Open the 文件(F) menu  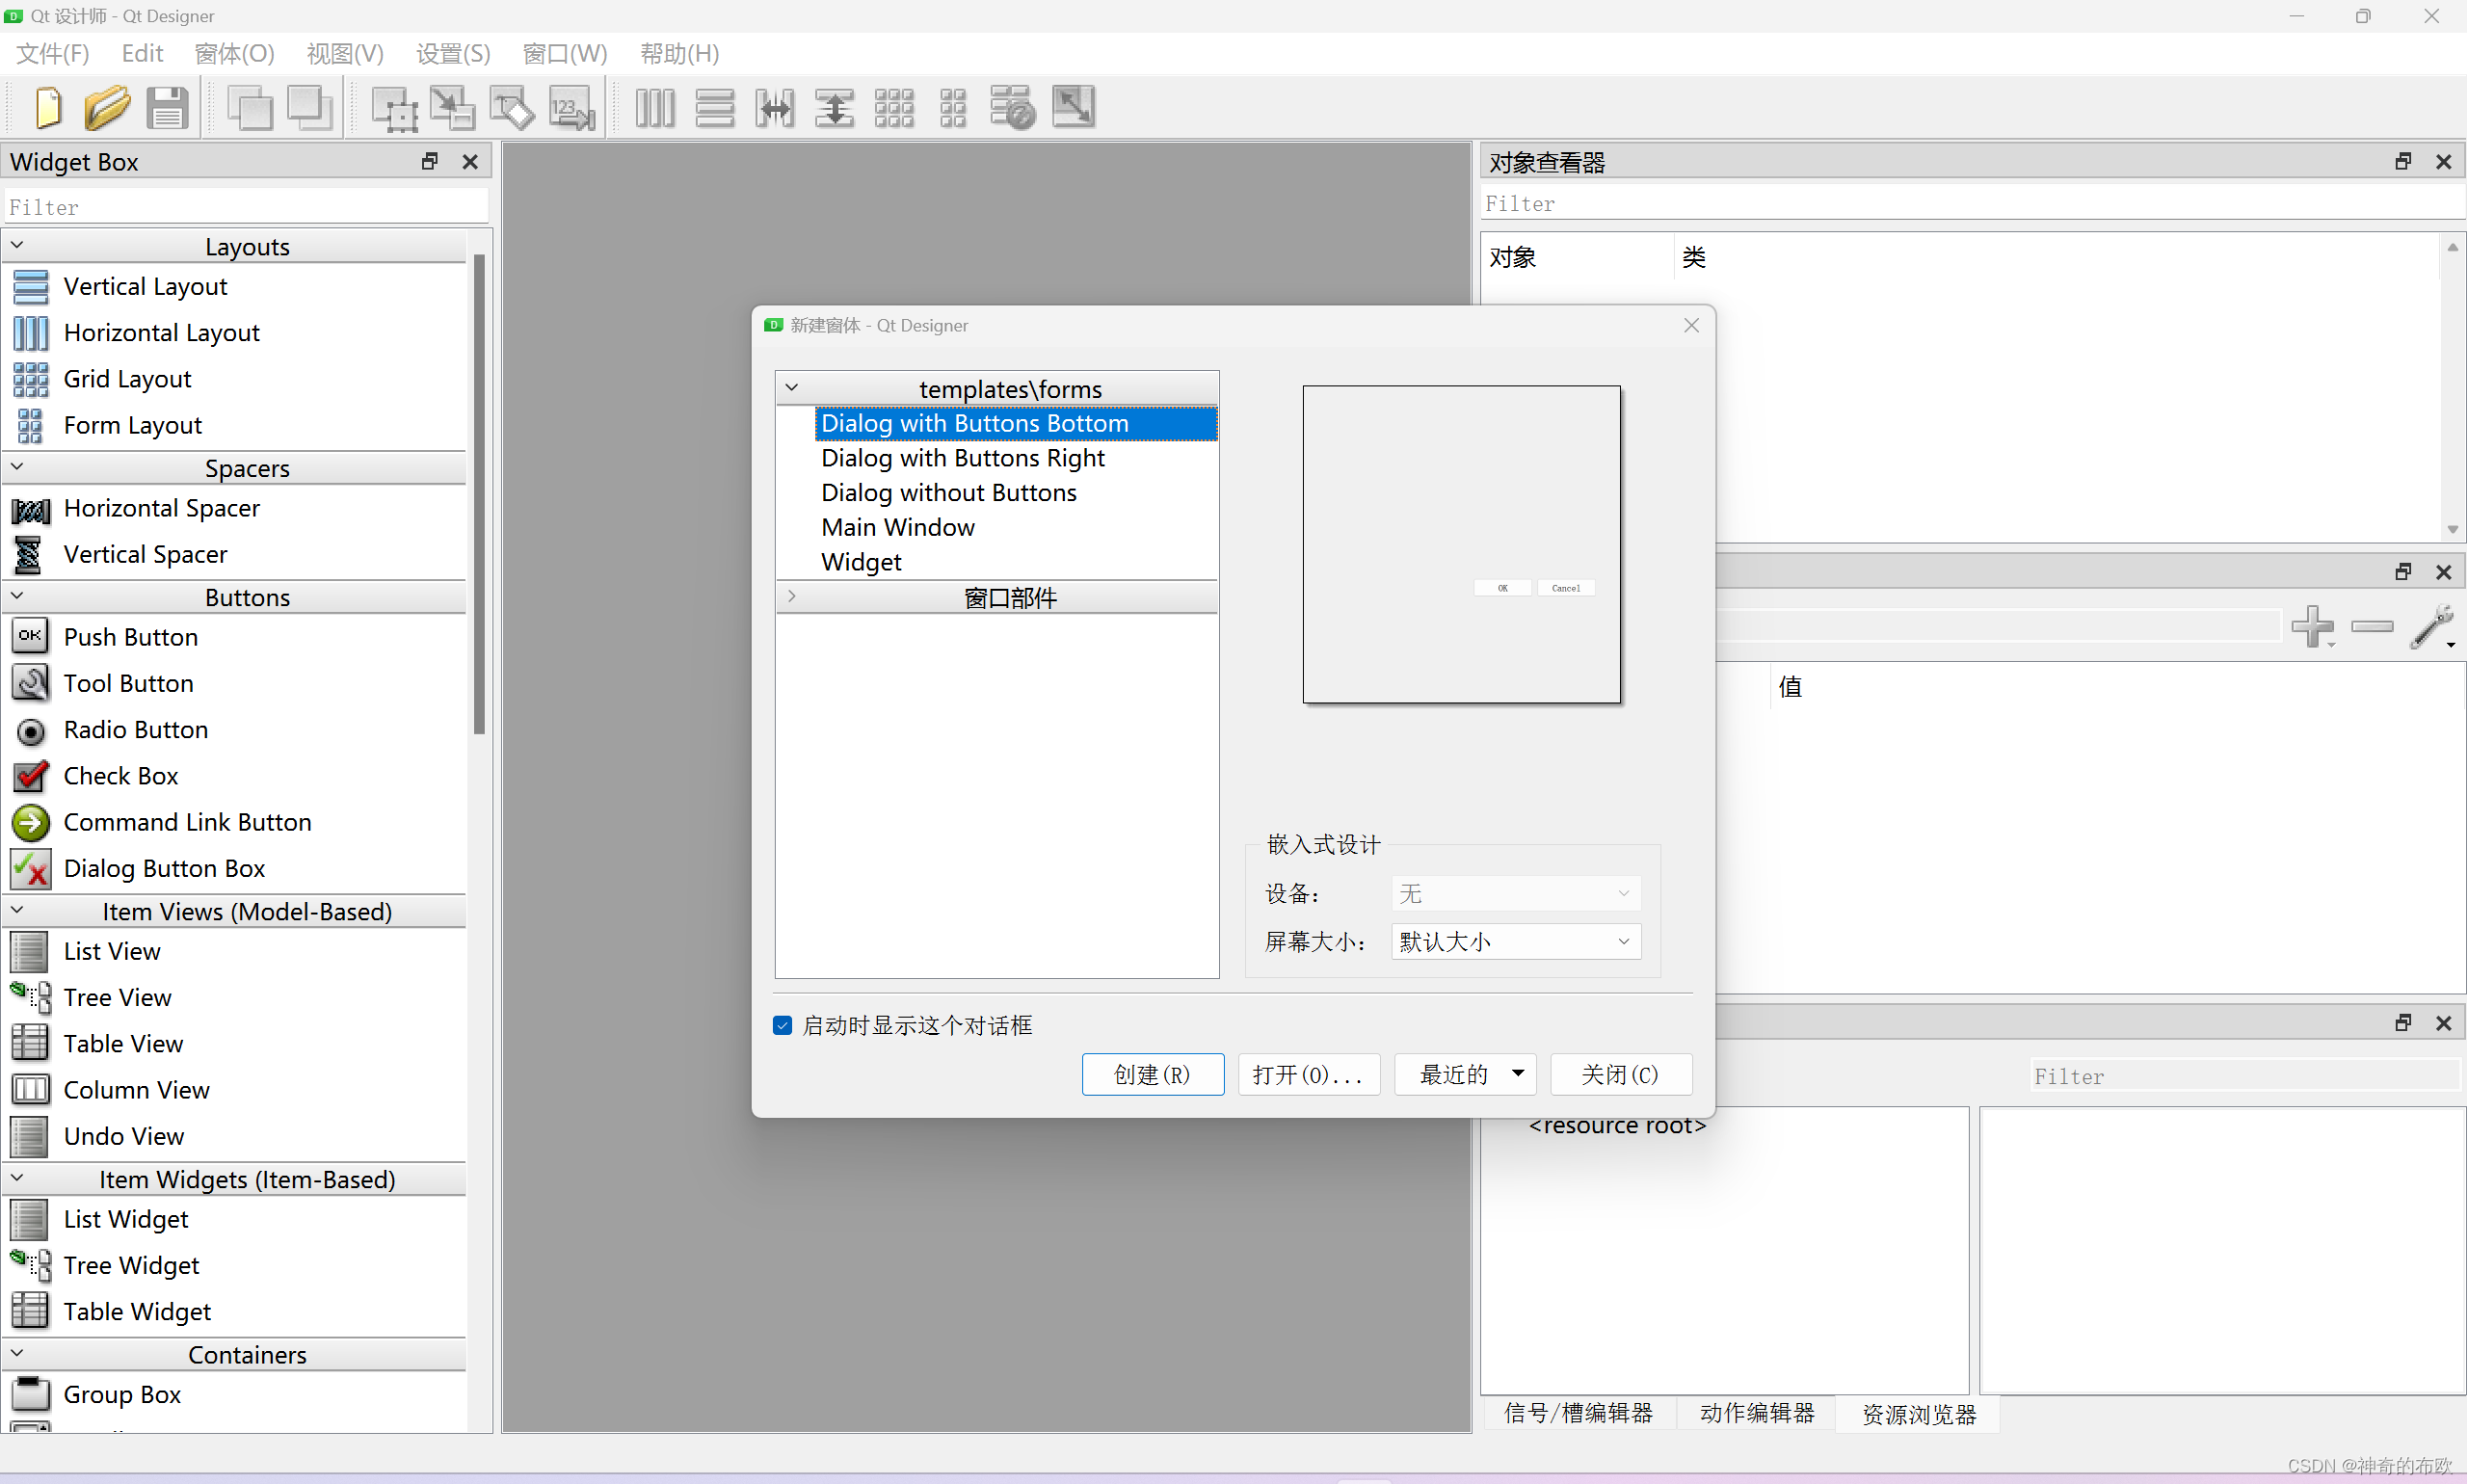point(53,53)
